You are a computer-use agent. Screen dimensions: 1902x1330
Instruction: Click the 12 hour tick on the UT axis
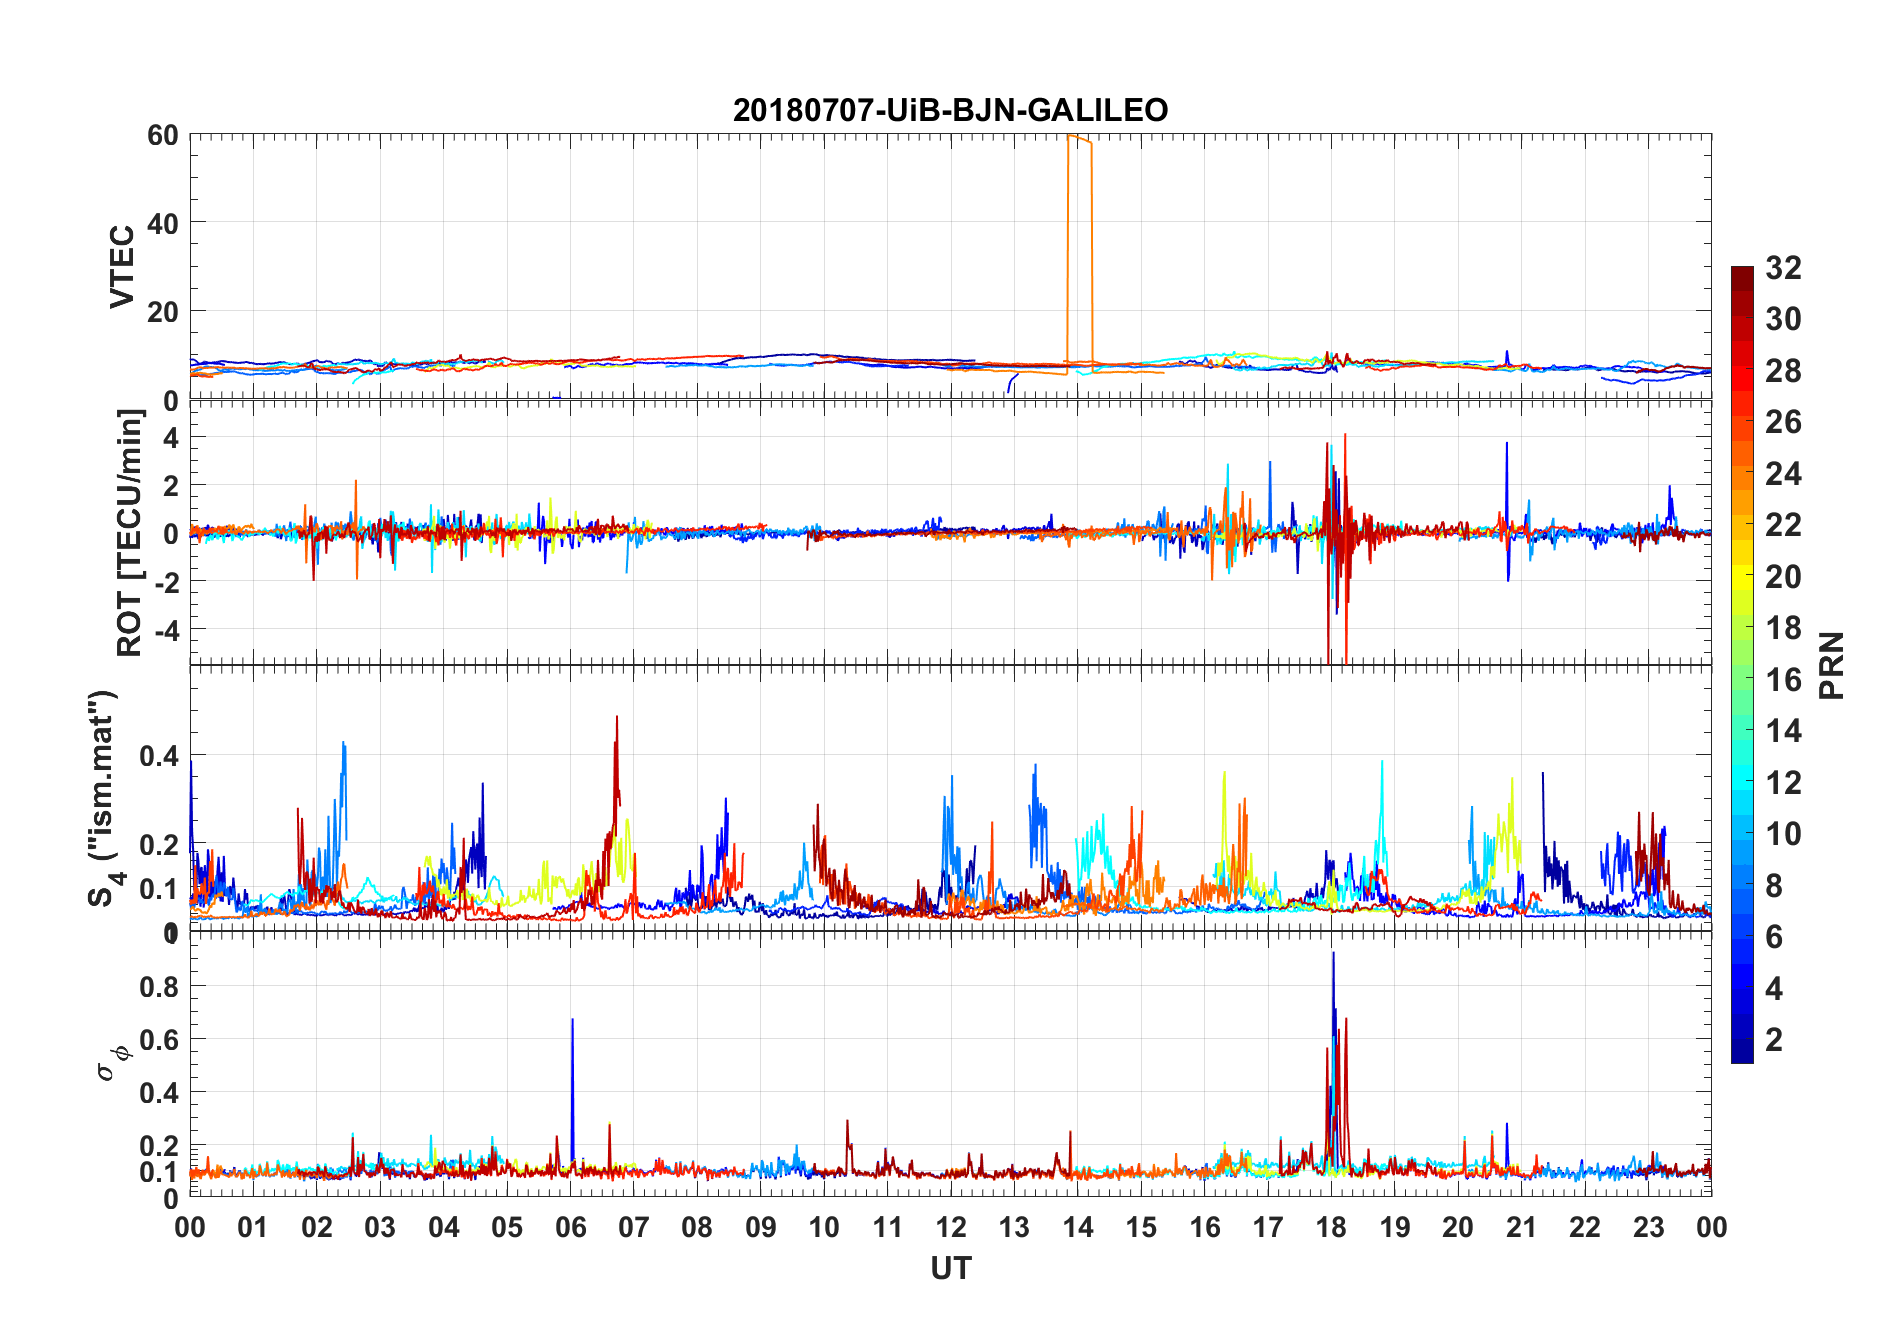(951, 1228)
